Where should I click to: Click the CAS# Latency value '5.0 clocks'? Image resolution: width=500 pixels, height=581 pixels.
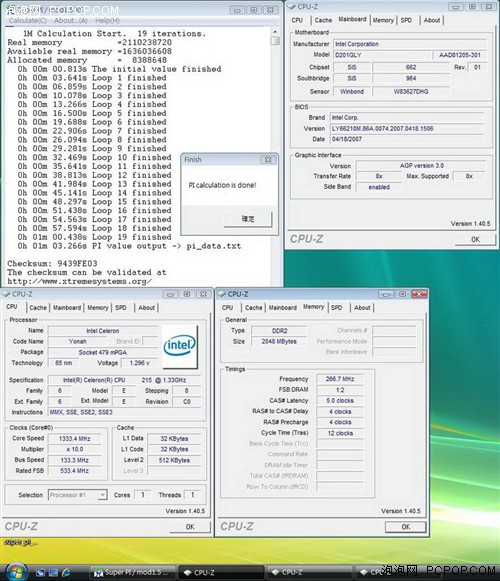pyautogui.click(x=340, y=401)
